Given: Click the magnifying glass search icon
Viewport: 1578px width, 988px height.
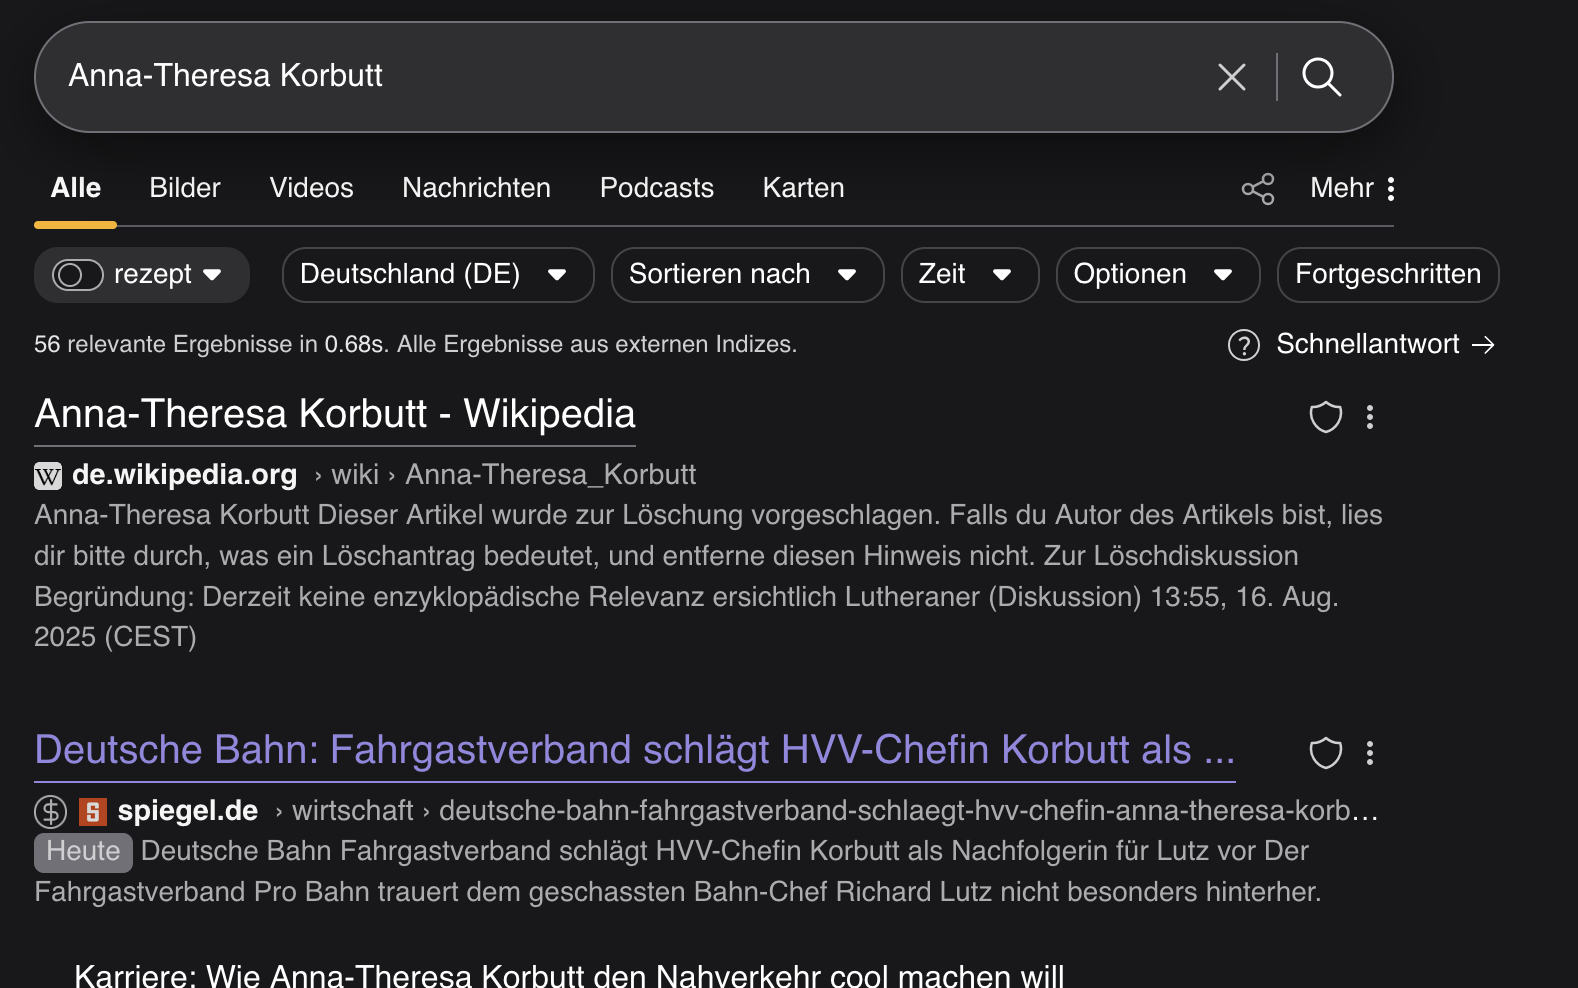Looking at the screenshot, I should click(1321, 77).
